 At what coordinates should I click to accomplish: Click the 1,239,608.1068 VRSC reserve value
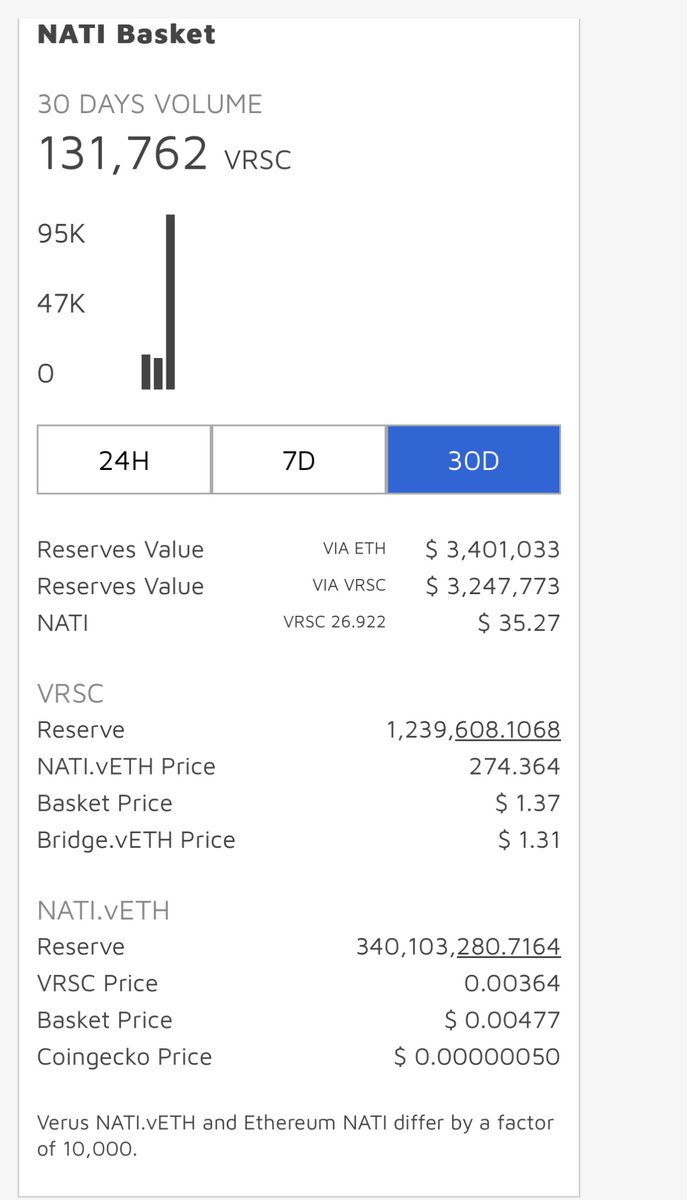(x=474, y=731)
